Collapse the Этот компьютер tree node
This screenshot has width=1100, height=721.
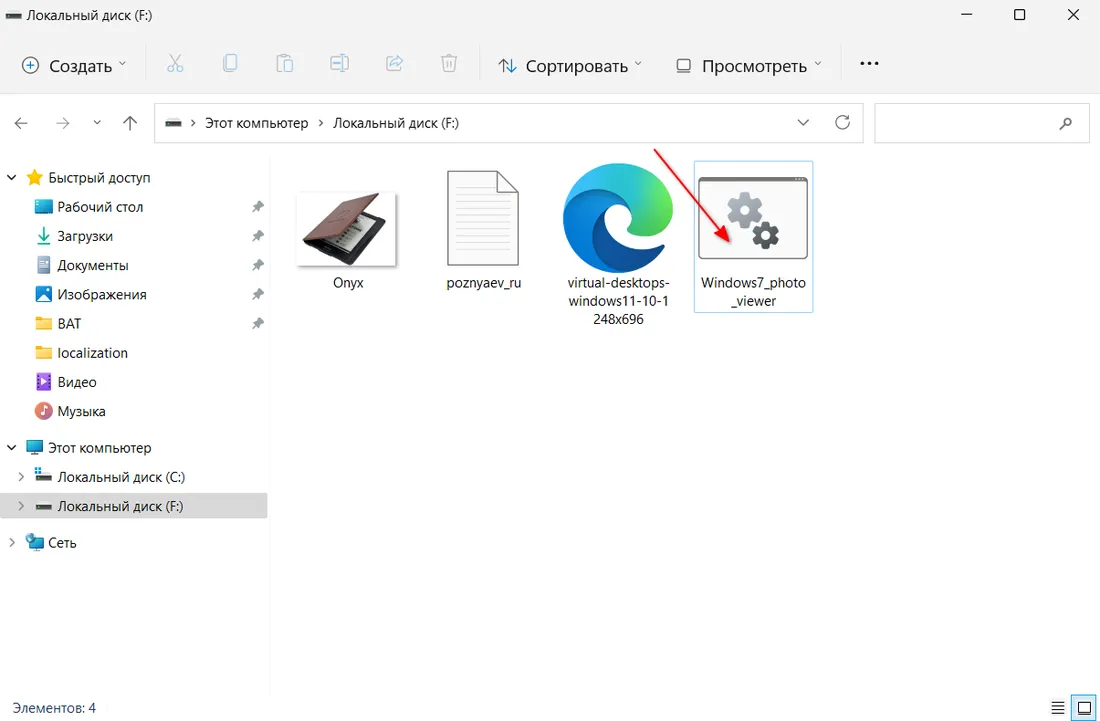coord(11,447)
